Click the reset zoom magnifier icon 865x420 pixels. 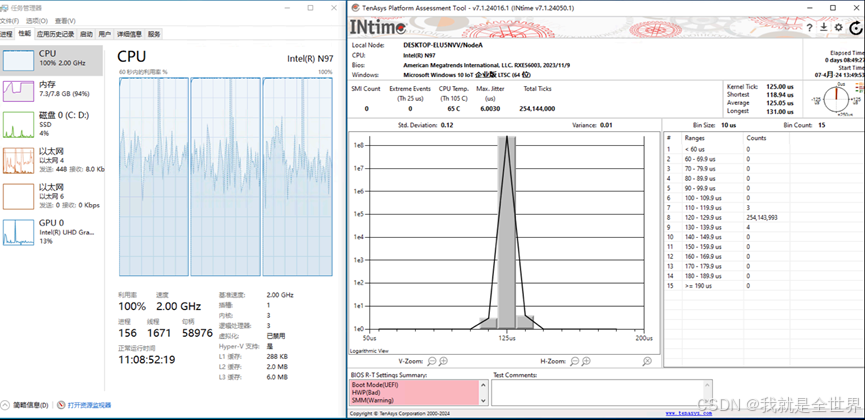(x=647, y=361)
